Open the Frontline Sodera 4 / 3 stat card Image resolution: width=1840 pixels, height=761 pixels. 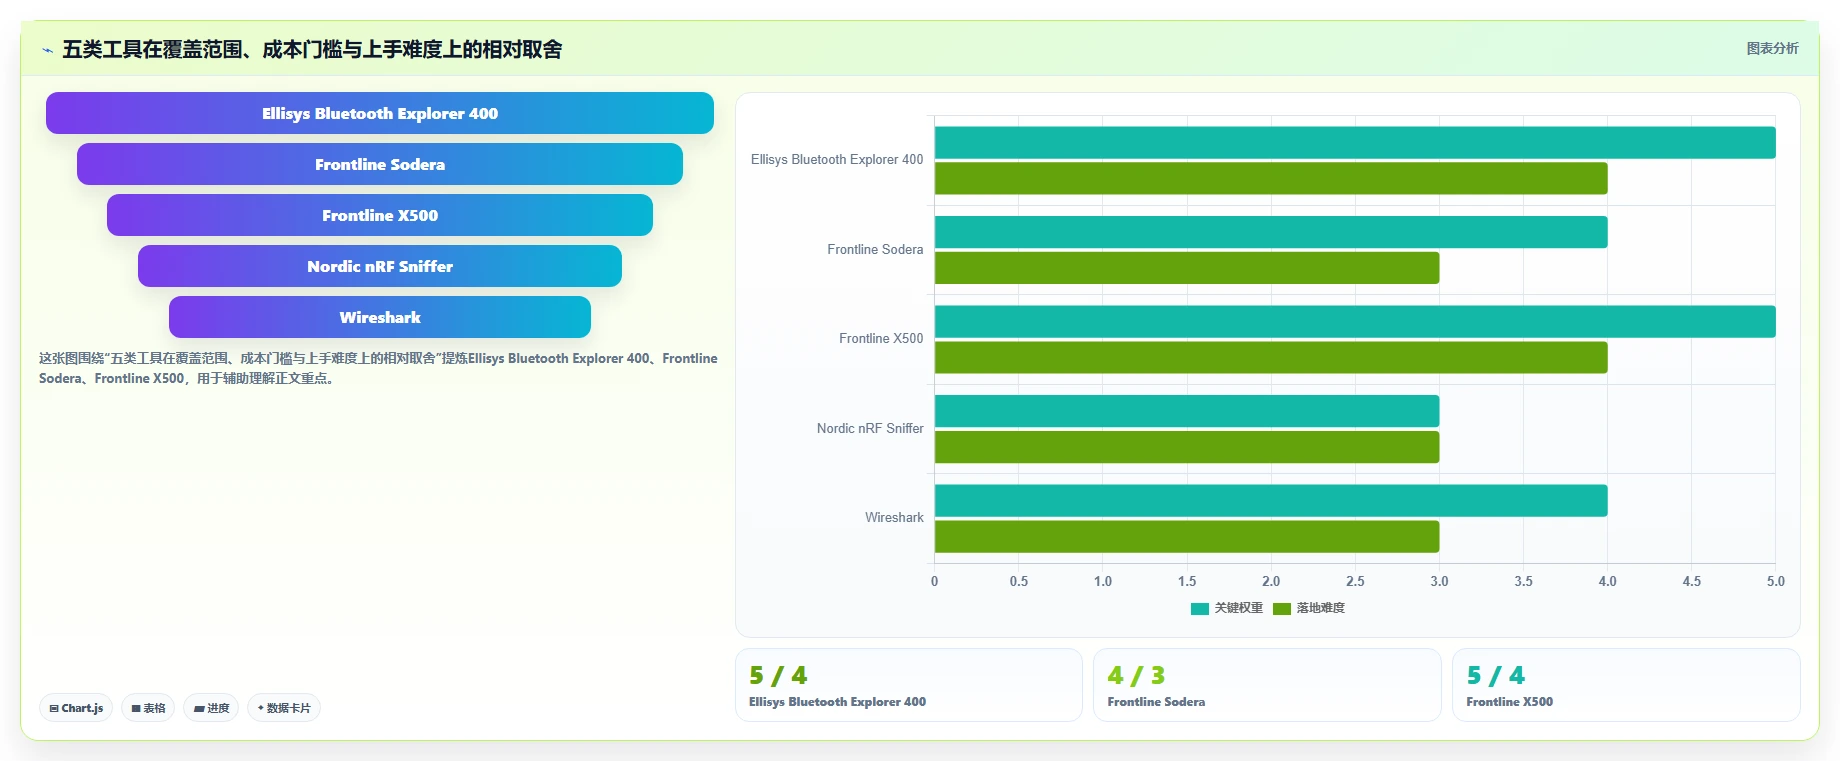1267,685
